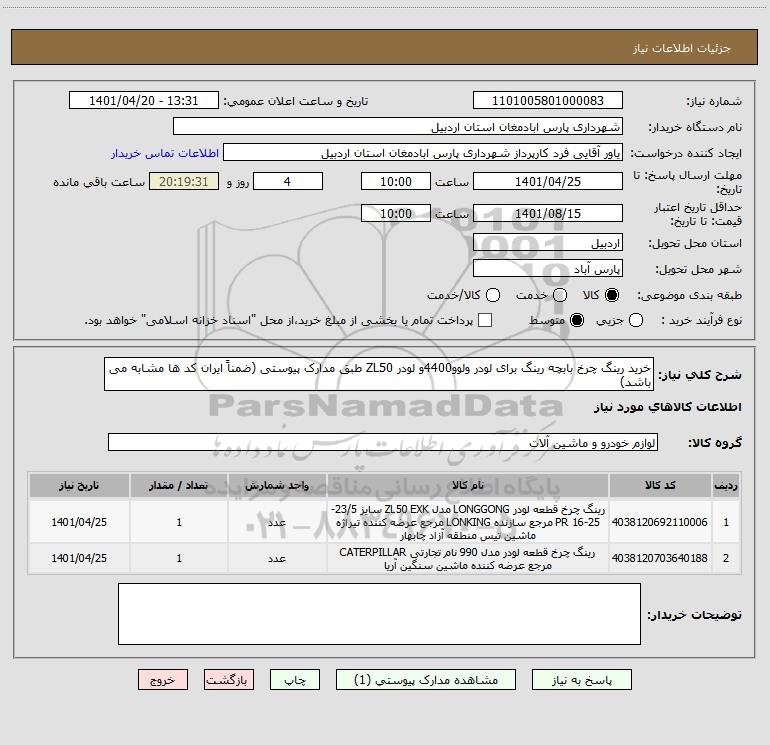Click the بازگشت back button
770x745 pixels.
(x=229, y=680)
